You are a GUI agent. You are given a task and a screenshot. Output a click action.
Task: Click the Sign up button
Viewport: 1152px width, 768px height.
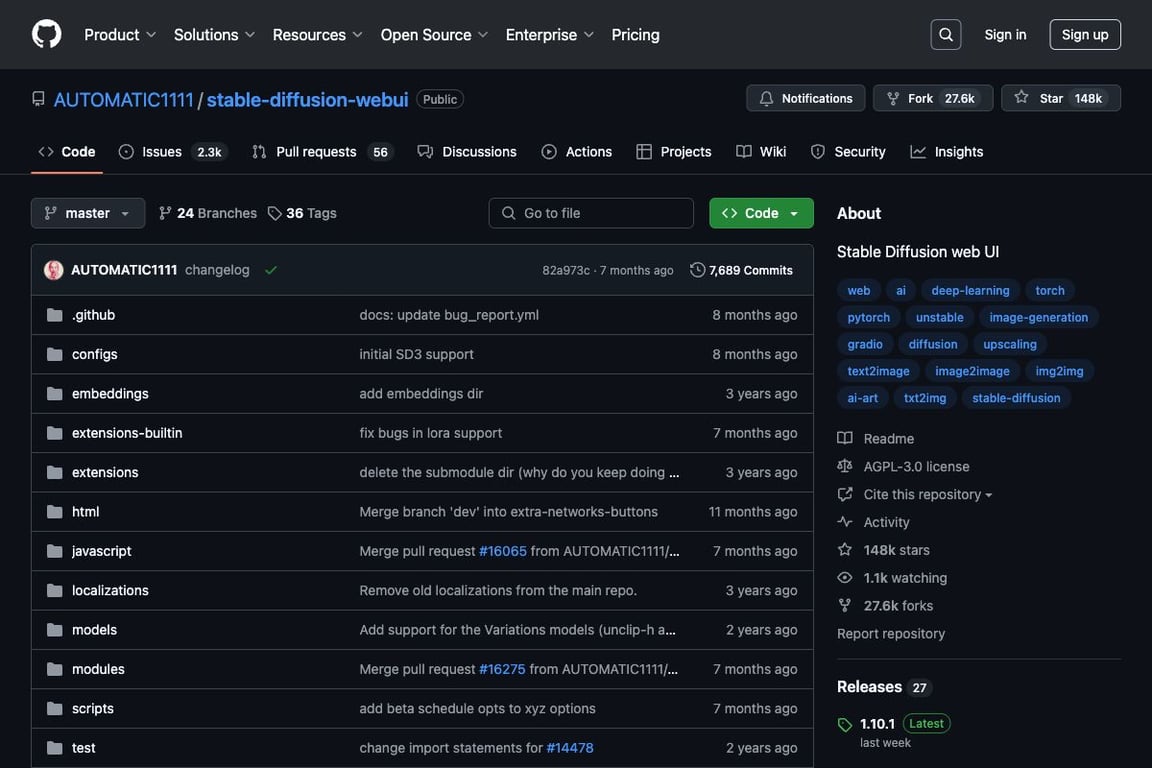(1084, 35)
